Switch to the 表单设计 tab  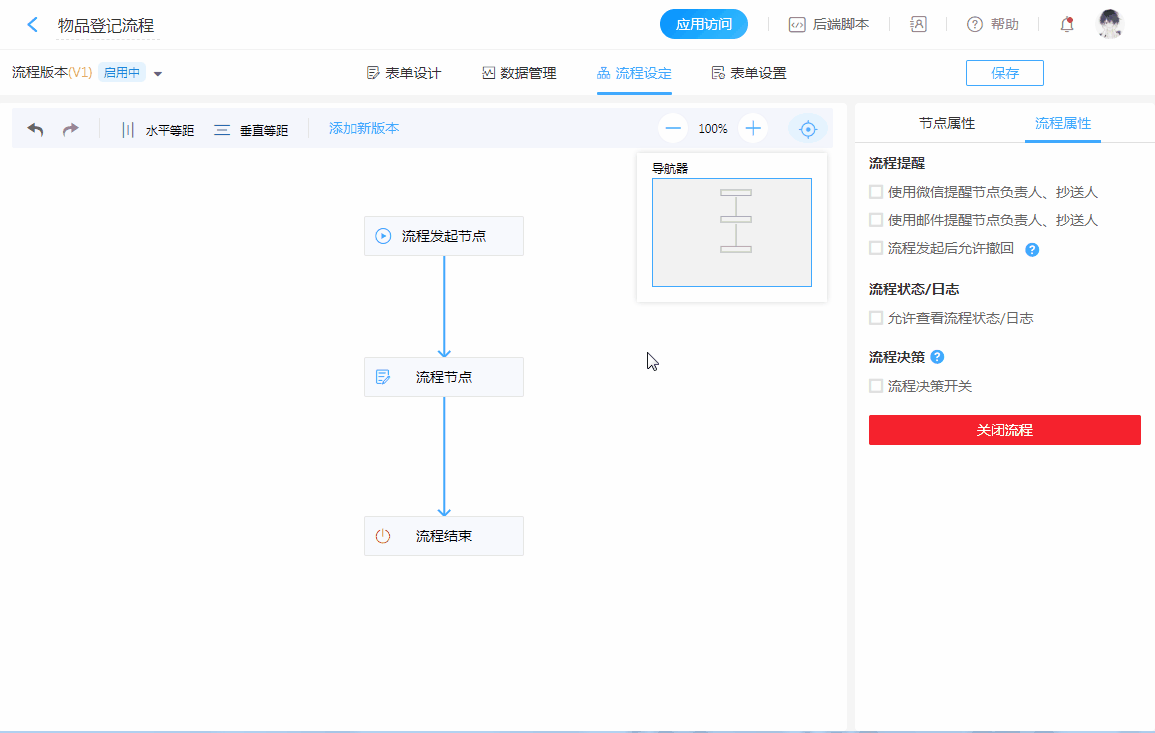(404, 73)
